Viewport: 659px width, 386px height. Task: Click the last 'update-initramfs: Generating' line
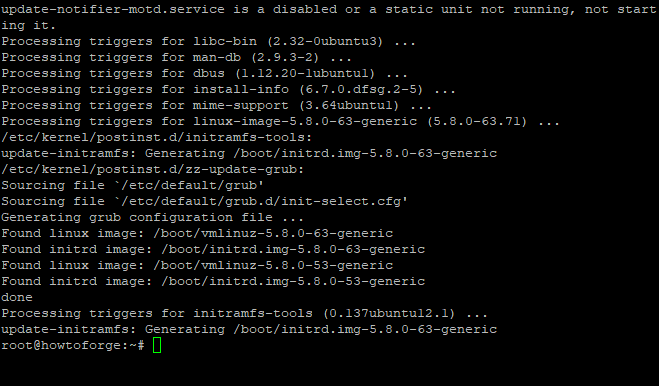(249, 329)
